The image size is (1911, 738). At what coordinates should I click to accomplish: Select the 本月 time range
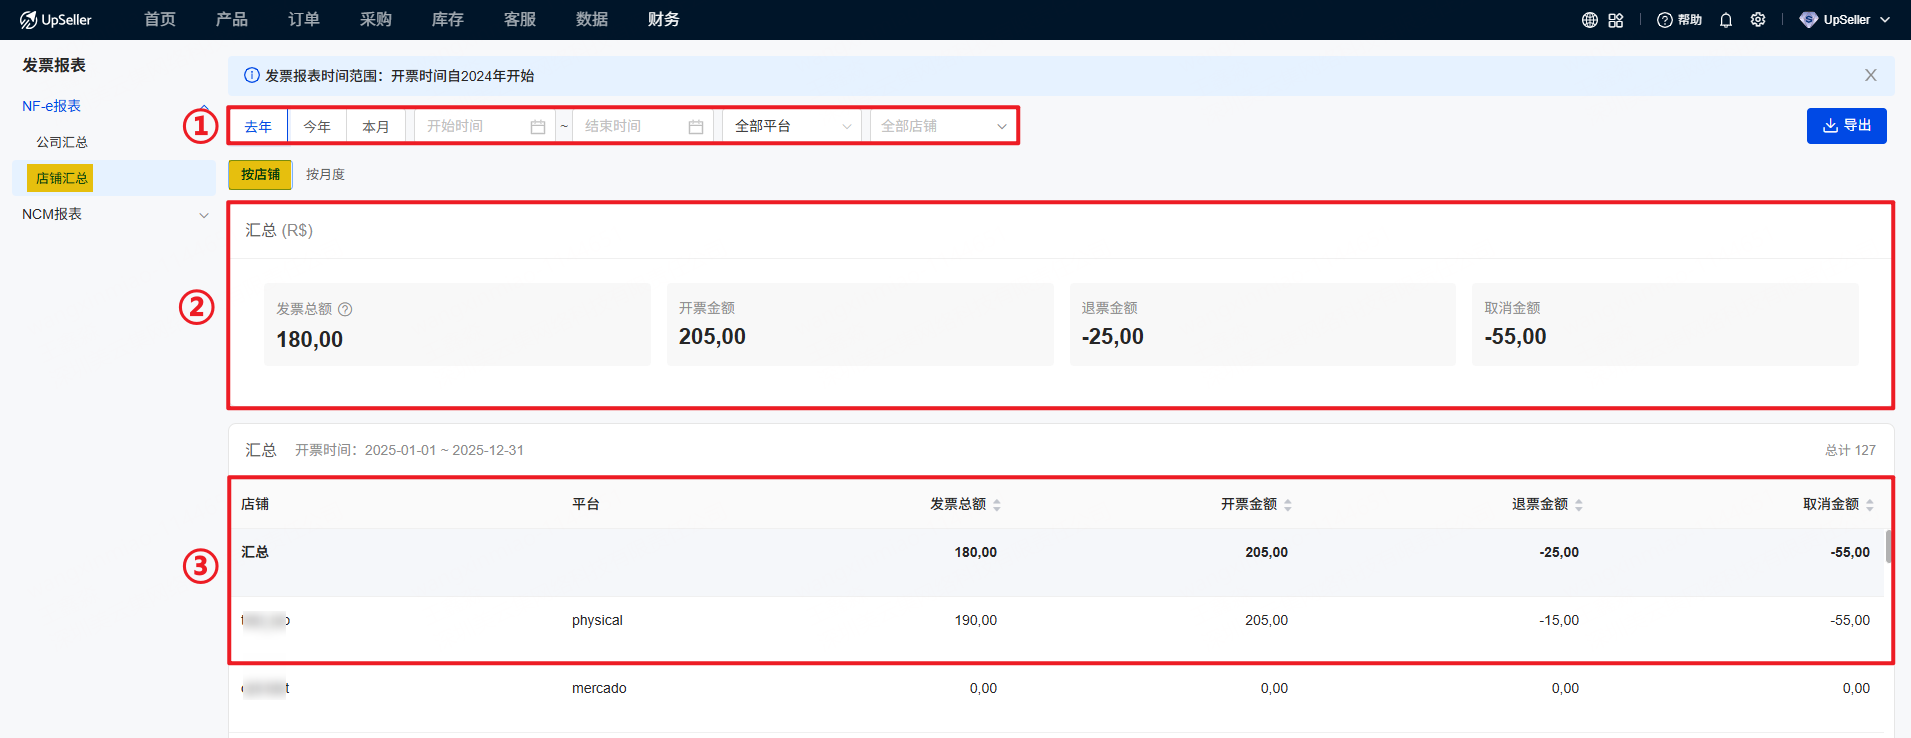pyautogui.click(x=376, y=127)
